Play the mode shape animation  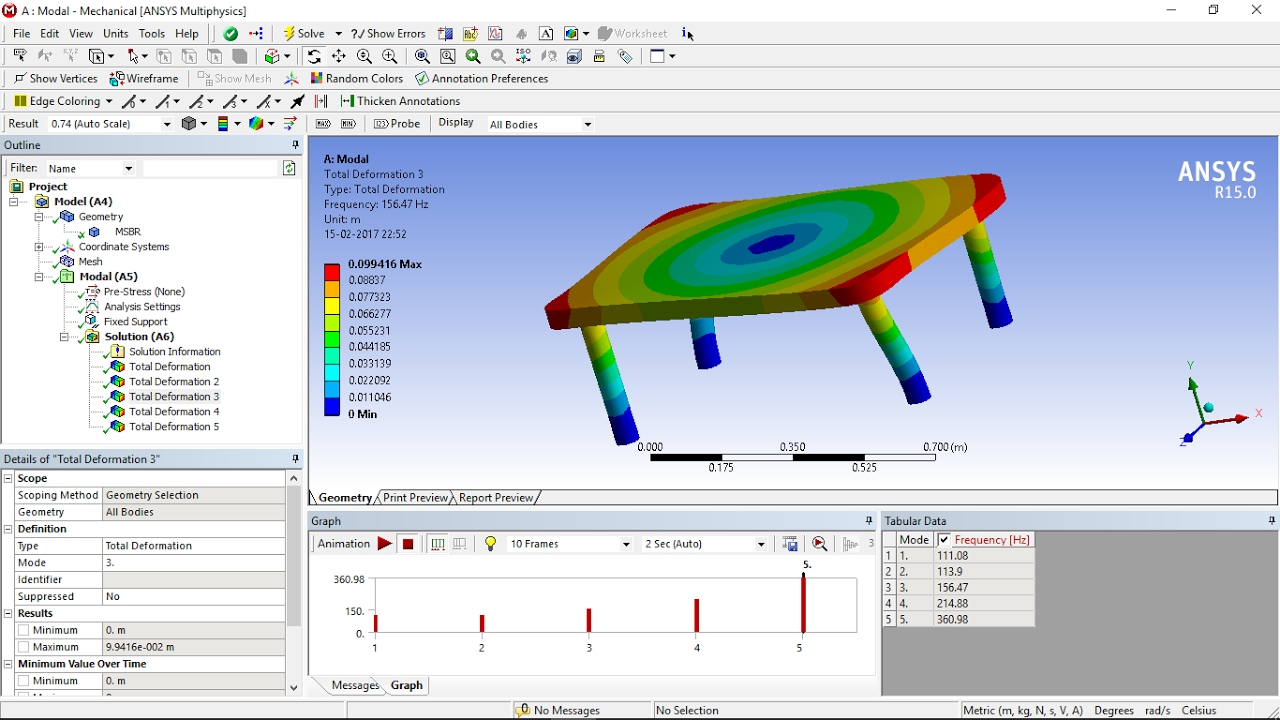384,544
